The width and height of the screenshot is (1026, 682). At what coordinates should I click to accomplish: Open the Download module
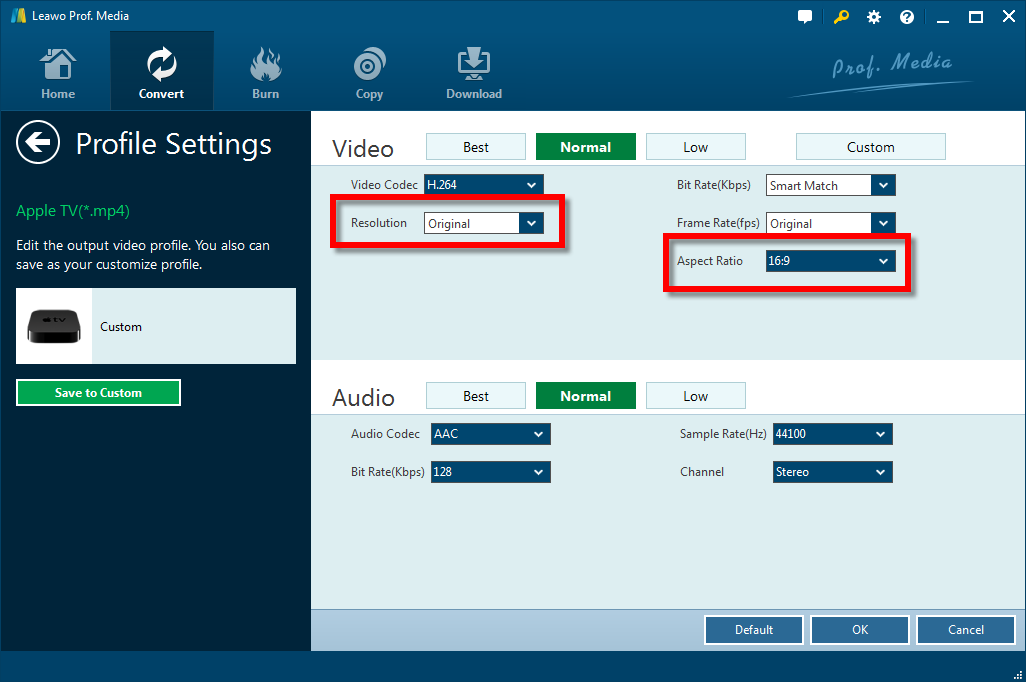click(474, 73)
